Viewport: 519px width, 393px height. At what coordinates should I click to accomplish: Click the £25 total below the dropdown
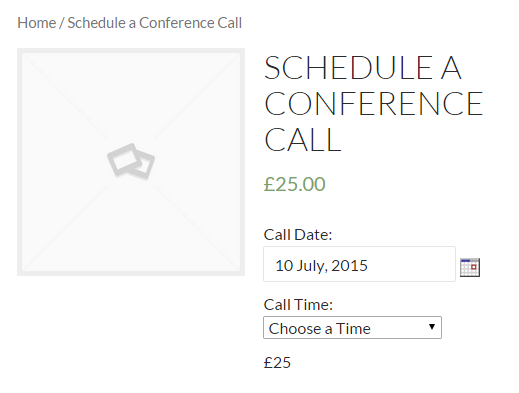coord(277,362)
